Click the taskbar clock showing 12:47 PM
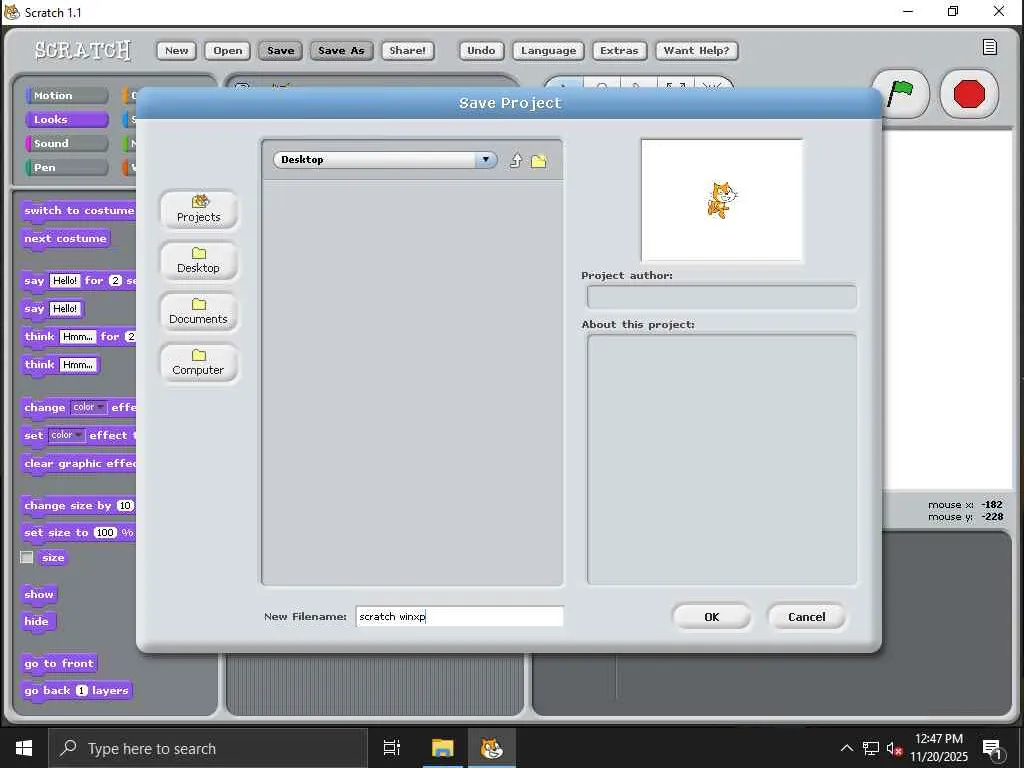Screen dimensions: 1024x768 pyautogui.click(x=938, y=748)
